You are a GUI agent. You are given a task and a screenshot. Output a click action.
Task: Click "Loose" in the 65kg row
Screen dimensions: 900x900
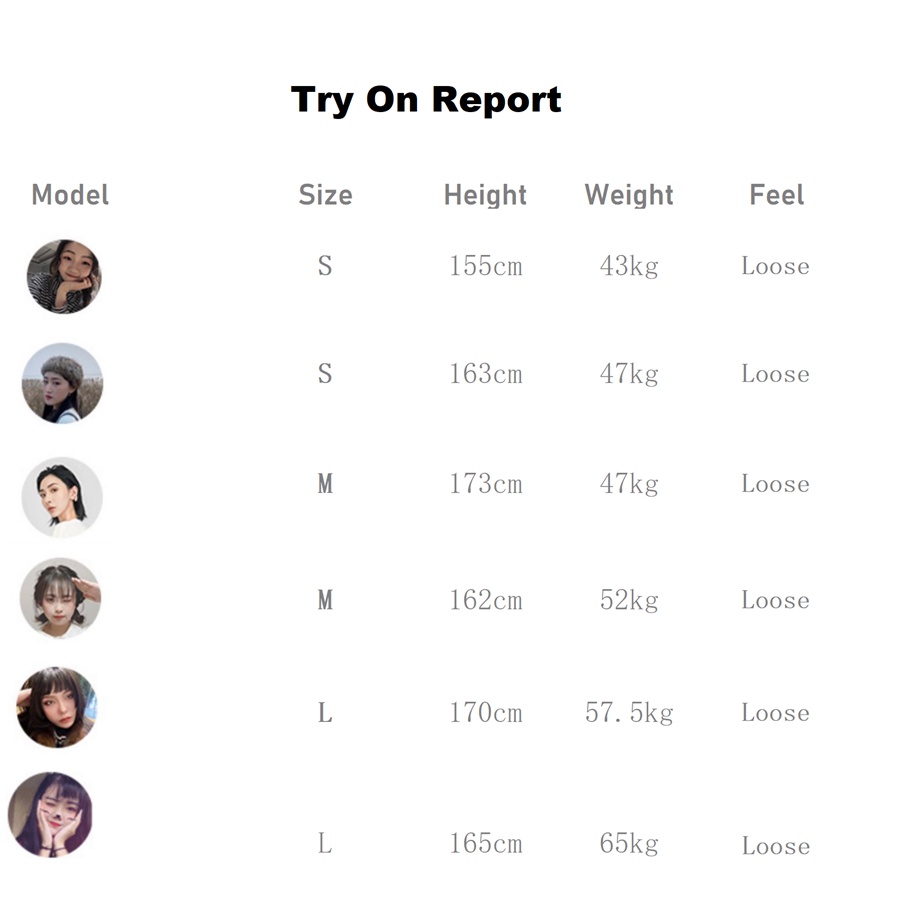click(x=775, y=846)
